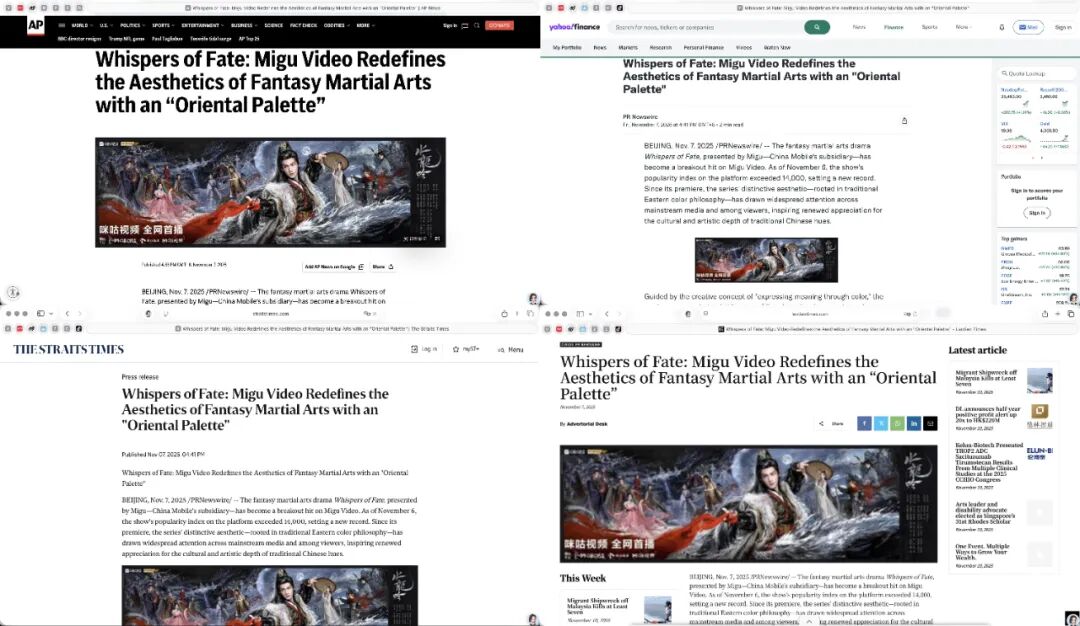Expand the AP Entertainment dropdown menu
1080x626 pixels.
click(203, 25)
